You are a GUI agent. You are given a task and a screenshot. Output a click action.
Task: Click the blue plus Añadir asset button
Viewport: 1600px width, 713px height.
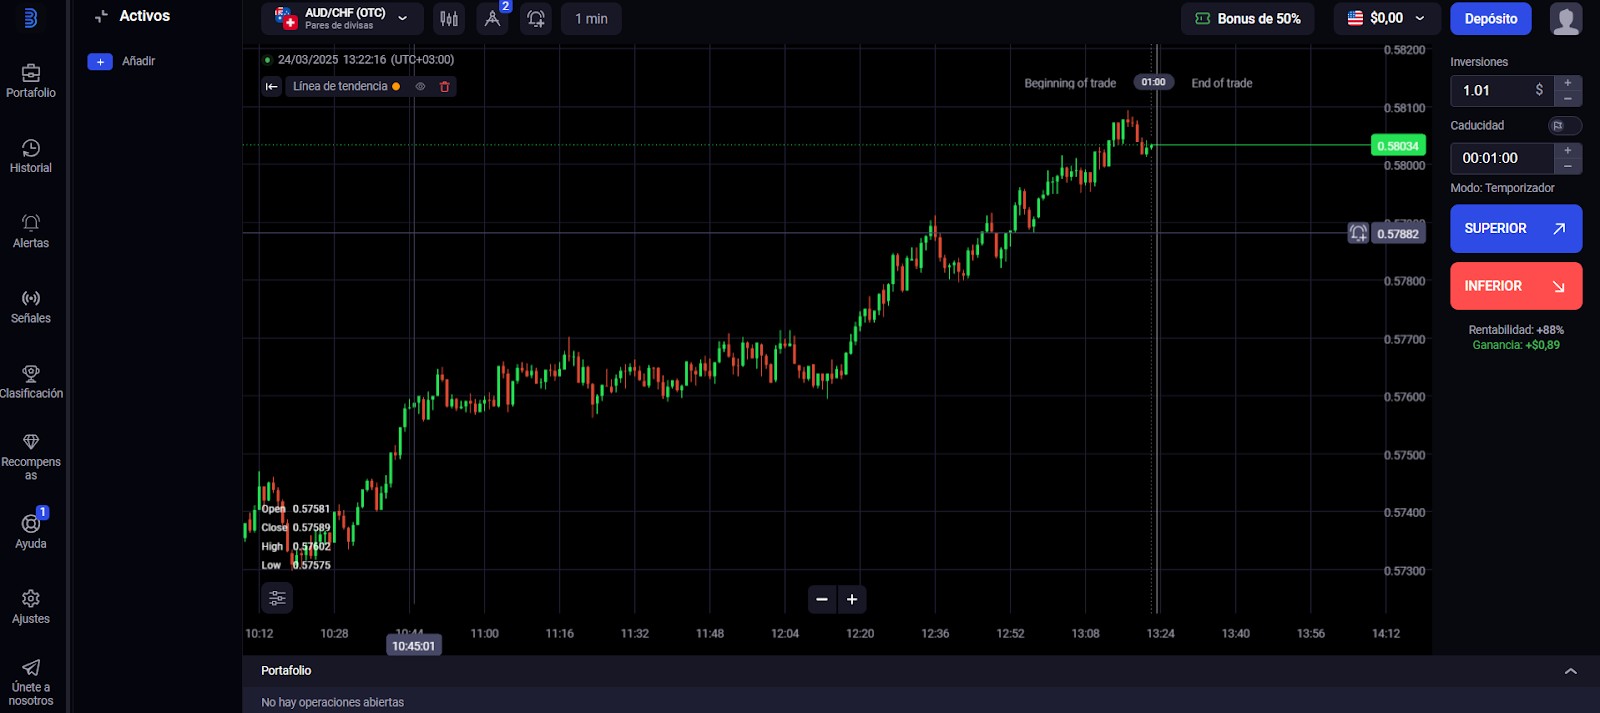coord(100,62)
